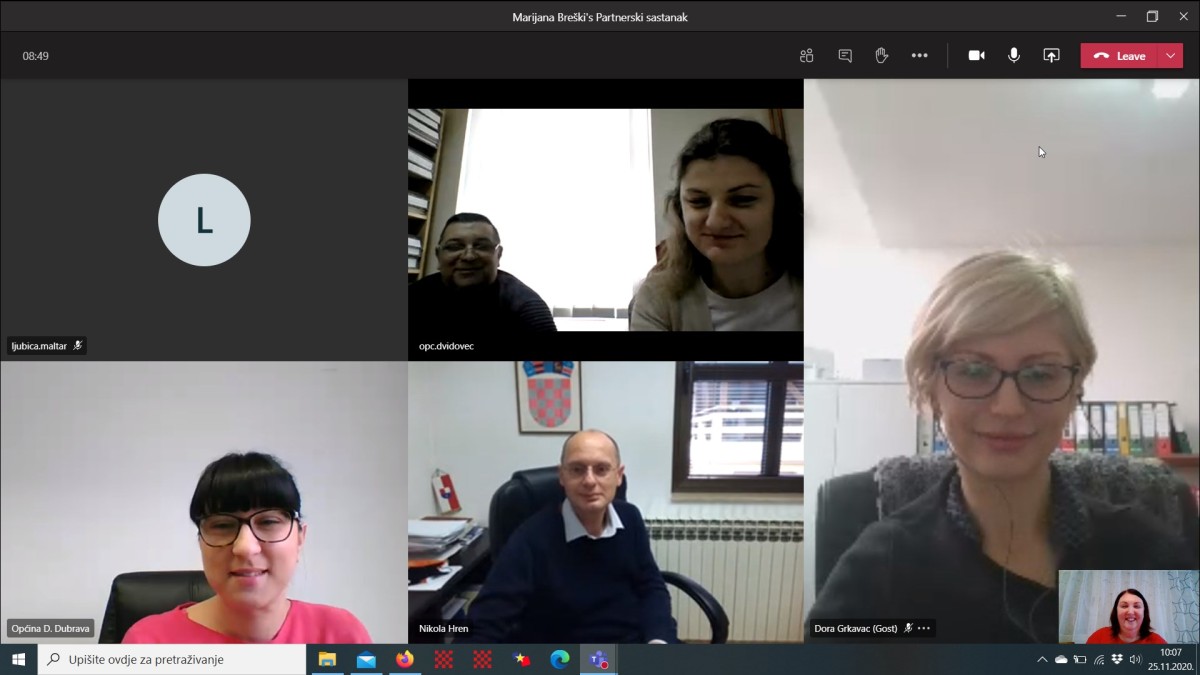
Task: Open Microsoft Edge from the taskbar
Action: click(x=560, y=660)
